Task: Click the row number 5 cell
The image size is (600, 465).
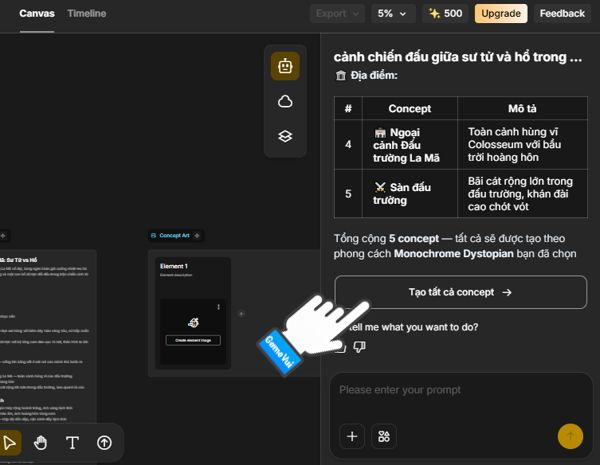Action: (x=348, y=194)
